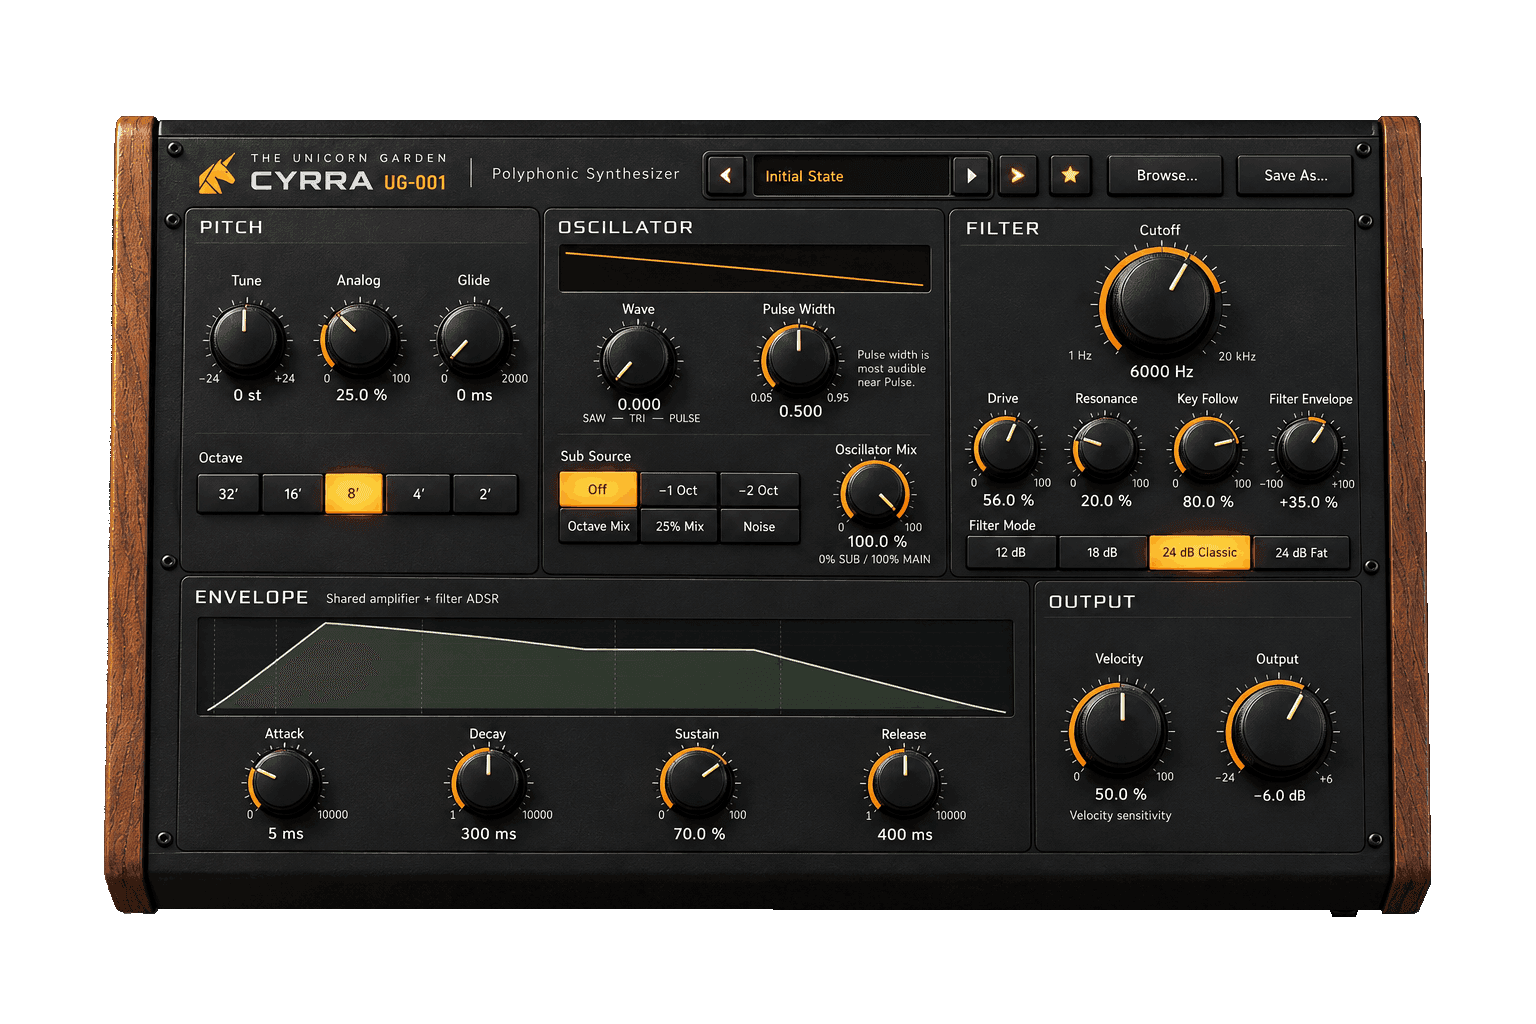Image resolution: width=1536 pixels, height=1024 pixels.
Task: Select the 2' octave
Action: pos(485,494)
